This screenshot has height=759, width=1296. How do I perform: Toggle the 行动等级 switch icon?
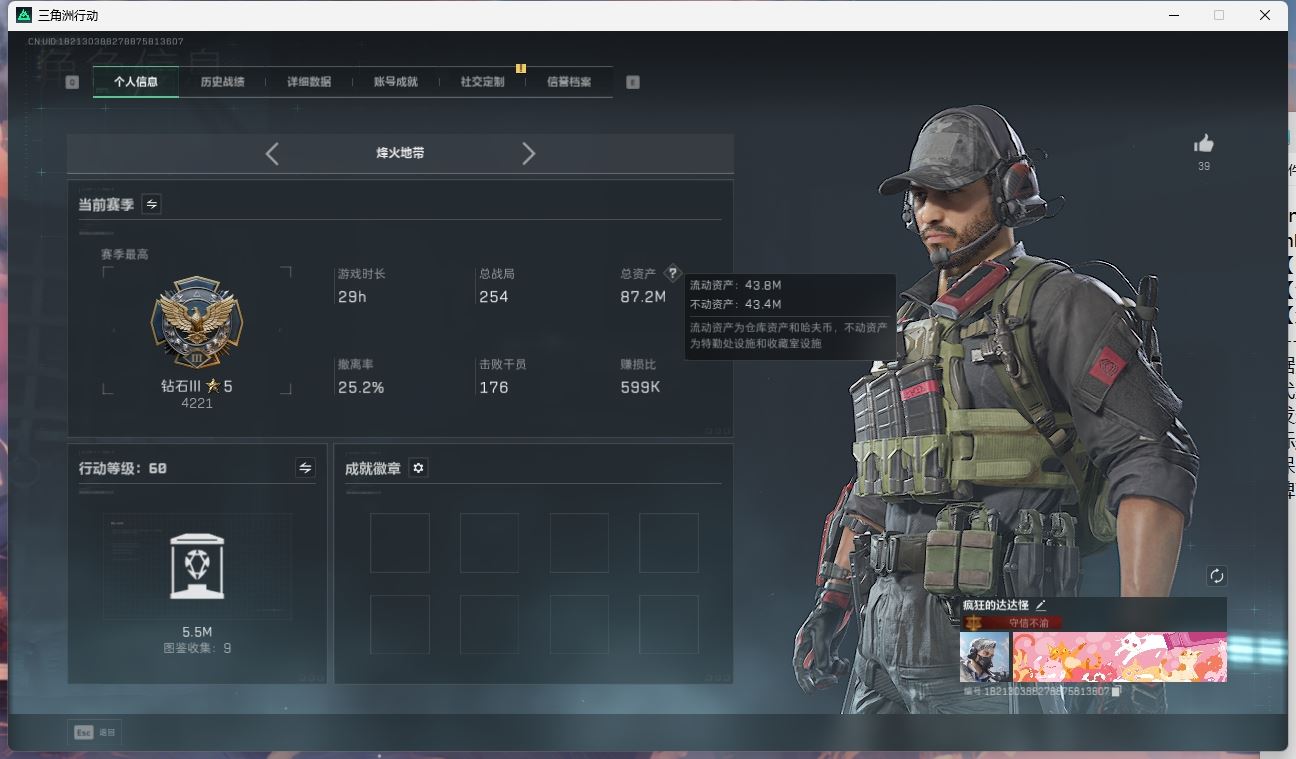(x=305, y=468)
